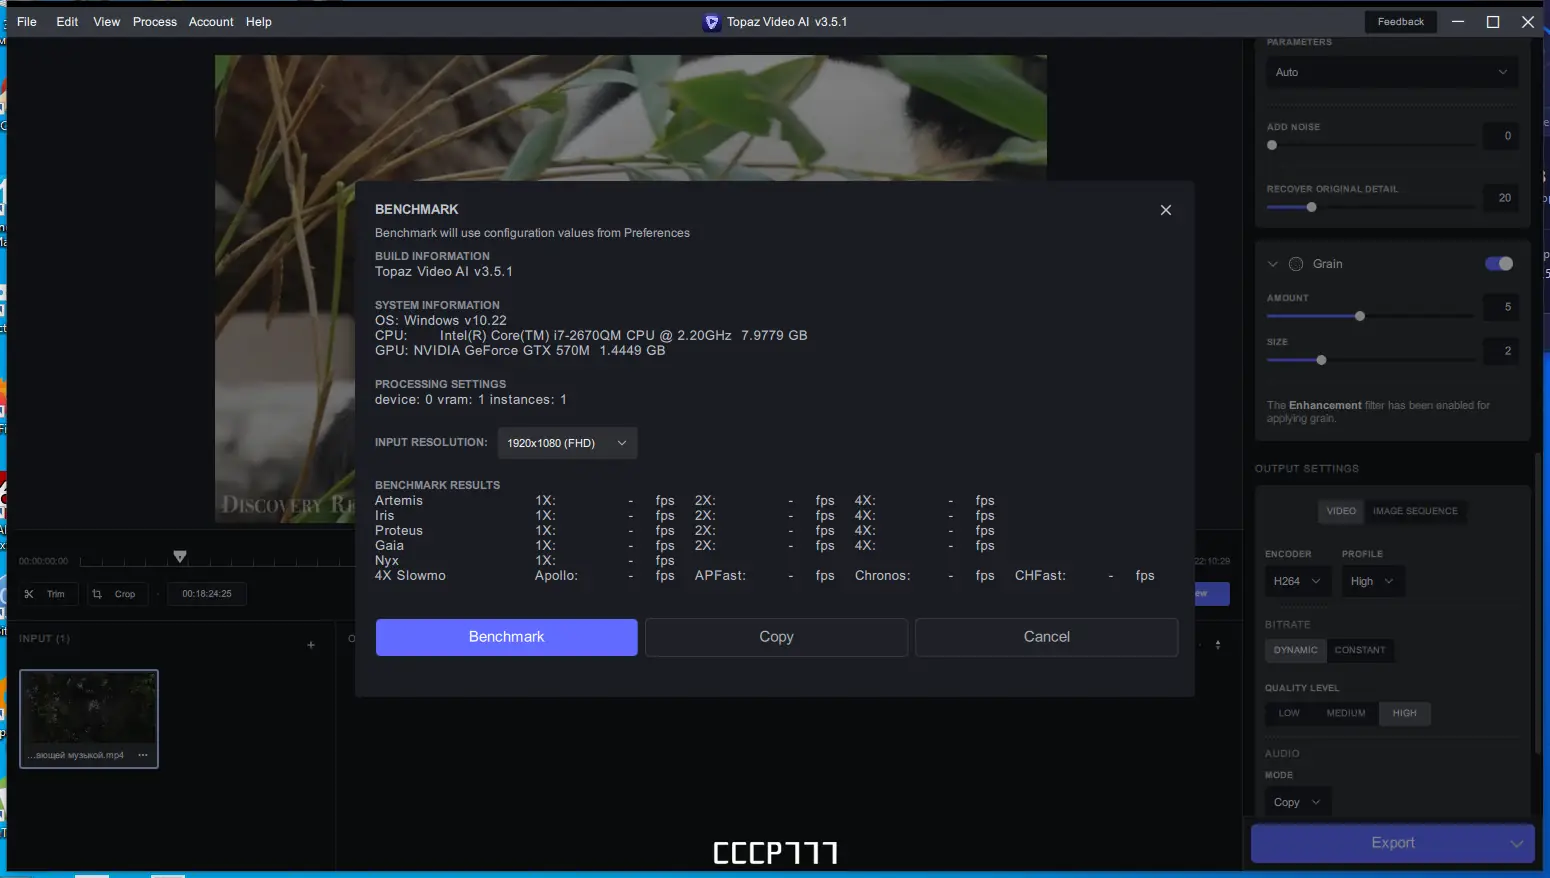Close the Benchmark dialog with the X
This screenshot has height=878, width=1550.
1166,210
